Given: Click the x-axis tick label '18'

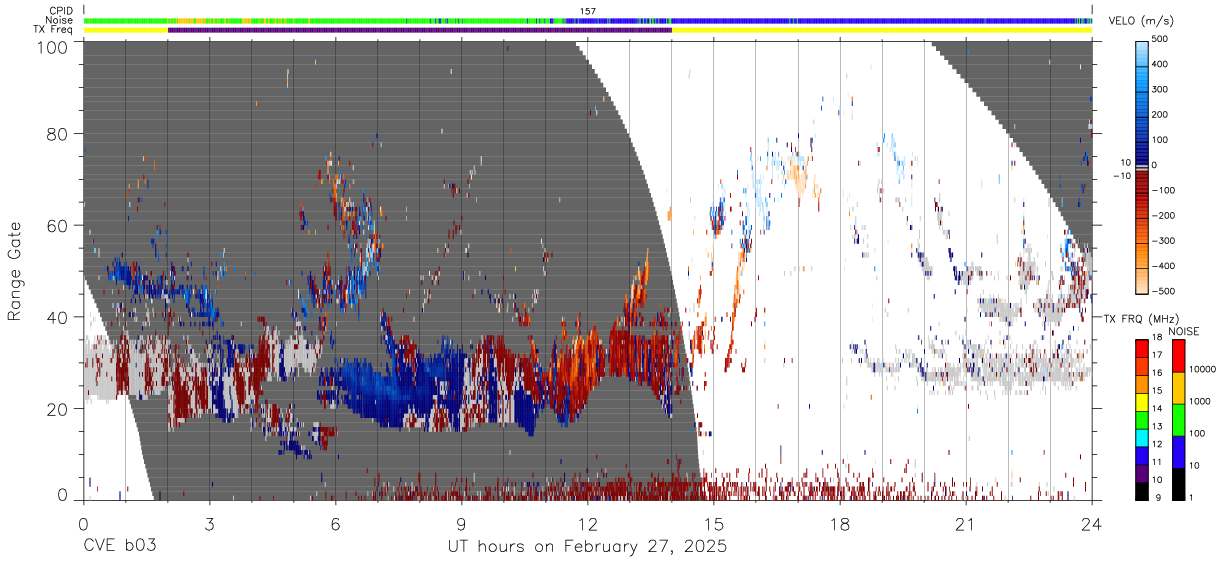Looking at the screenshot, I should point(839,523).
